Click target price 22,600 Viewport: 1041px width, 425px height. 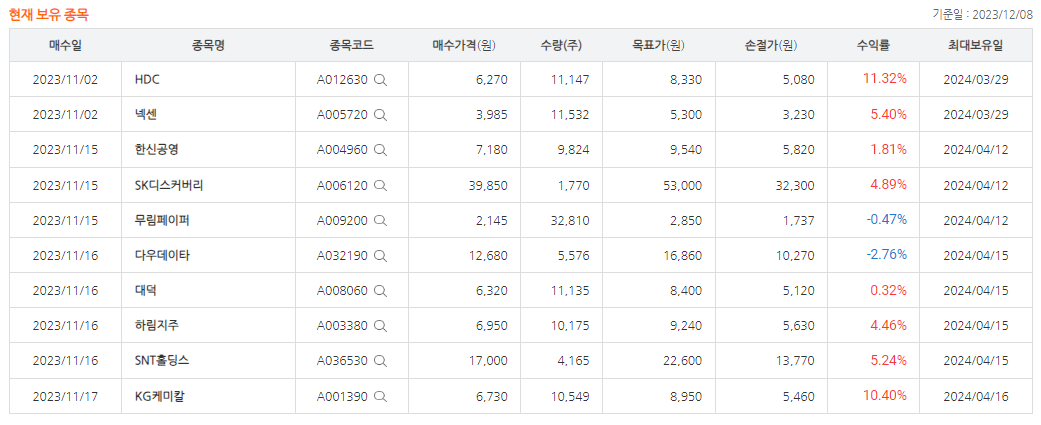pos(681,361)
